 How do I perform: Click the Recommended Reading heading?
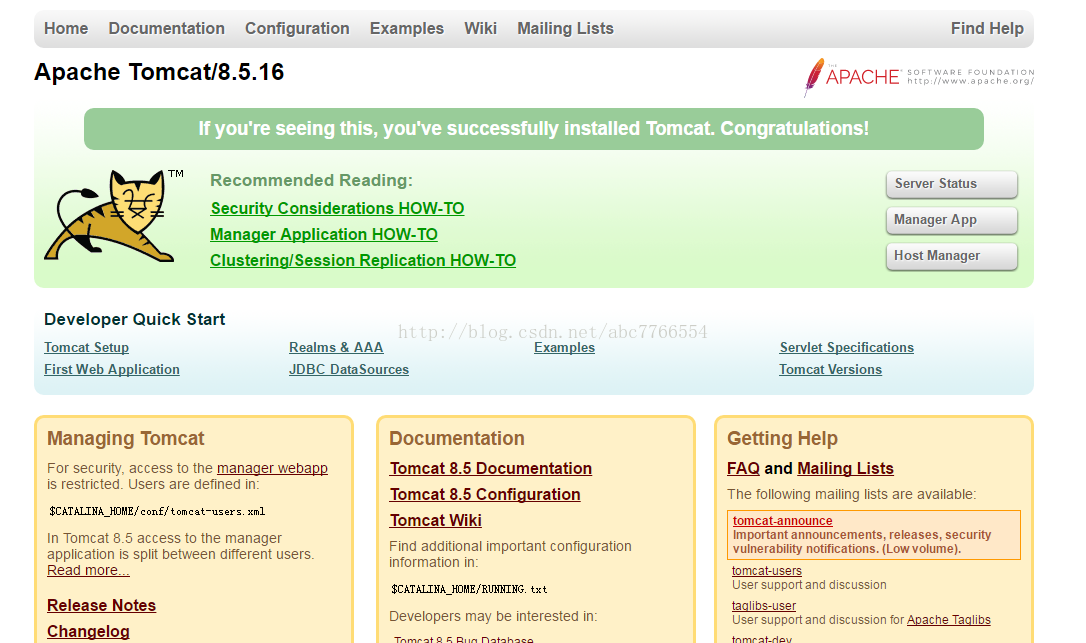coord(311,181)
